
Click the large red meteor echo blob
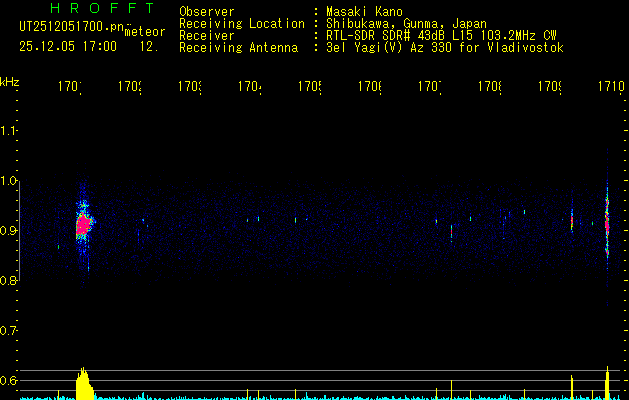(x=83, y=224)
